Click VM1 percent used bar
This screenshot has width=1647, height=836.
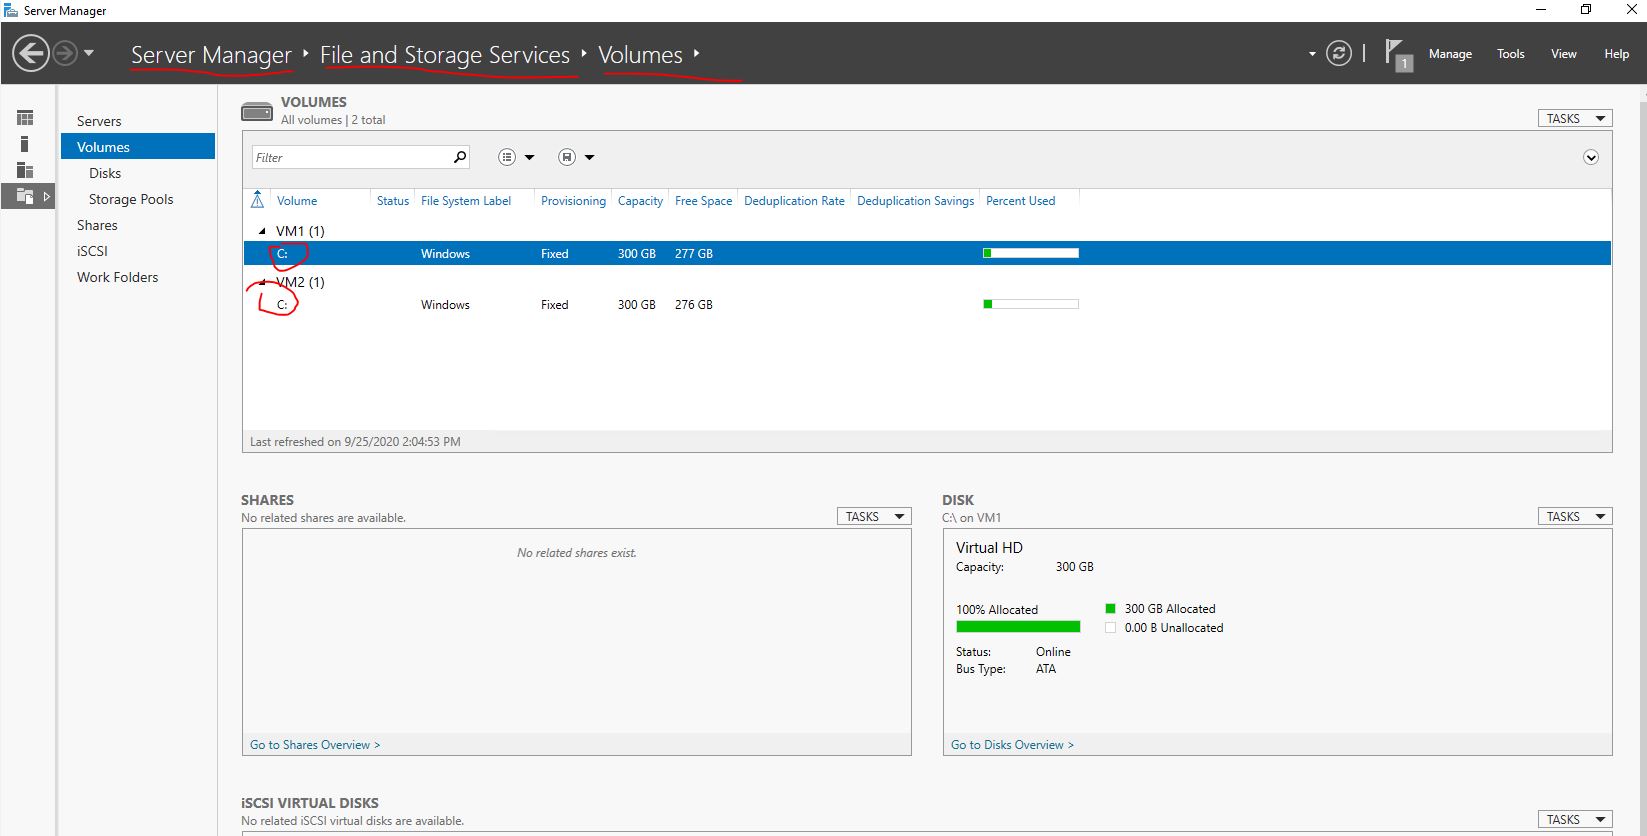click(1031, 253)
